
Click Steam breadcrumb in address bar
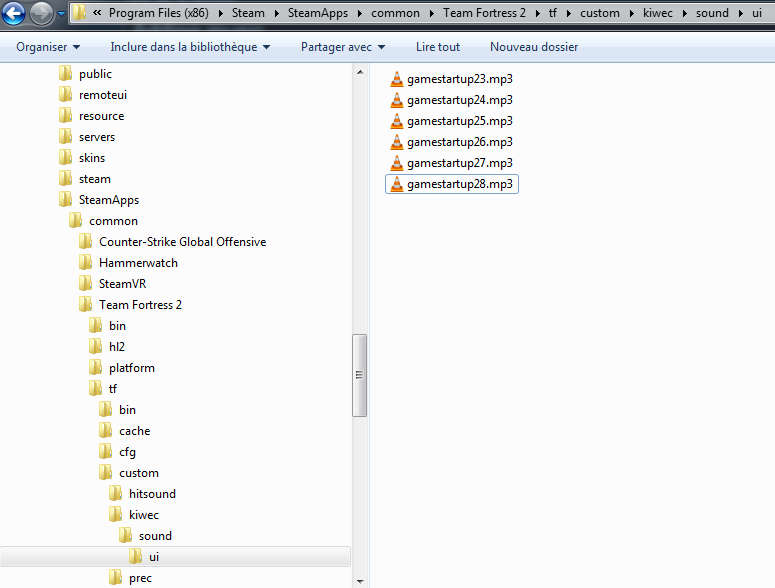(248, 13)
